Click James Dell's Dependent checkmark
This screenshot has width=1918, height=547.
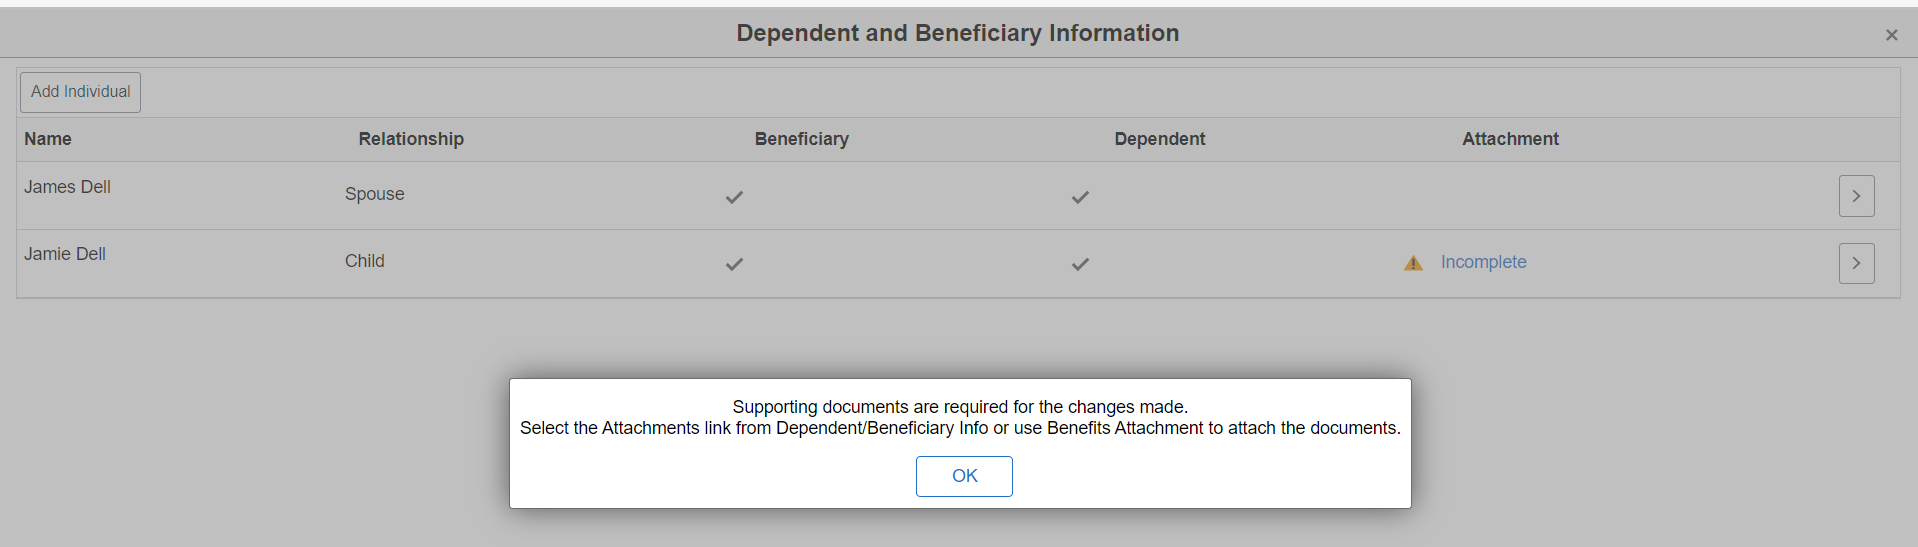[1080, 197]
